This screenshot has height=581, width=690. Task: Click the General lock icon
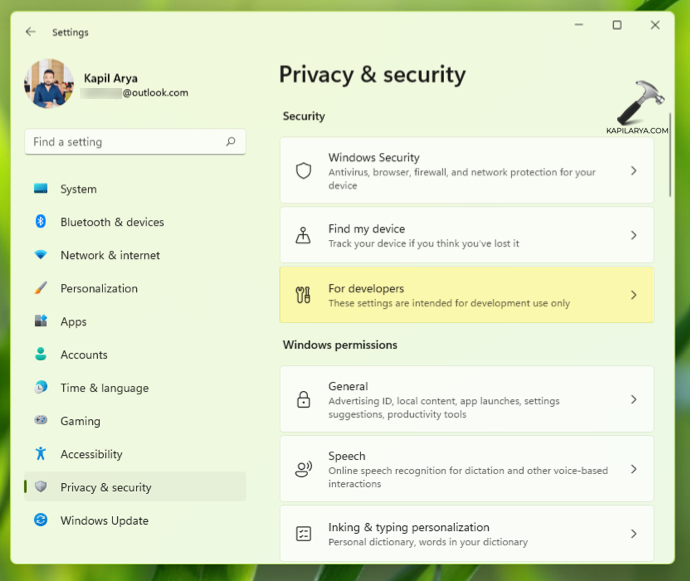point(304,400)
